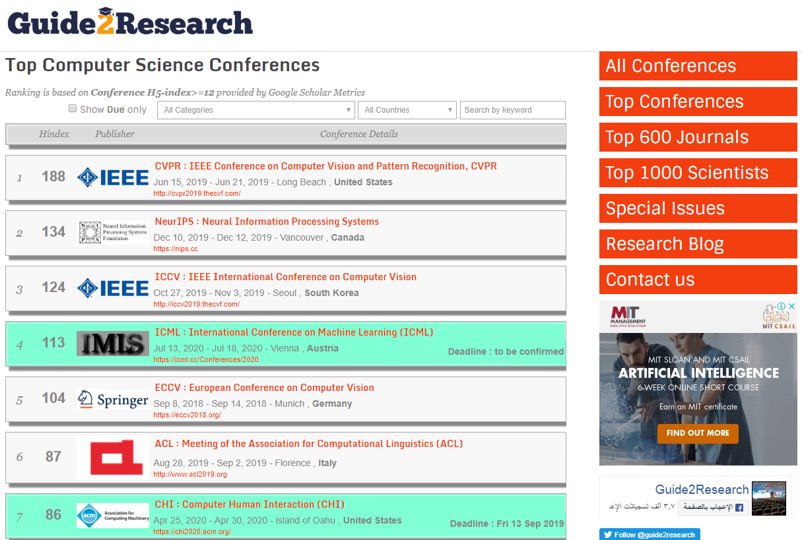
Task: Open the All Categories dropdown
Action: [x=256, y=110]
